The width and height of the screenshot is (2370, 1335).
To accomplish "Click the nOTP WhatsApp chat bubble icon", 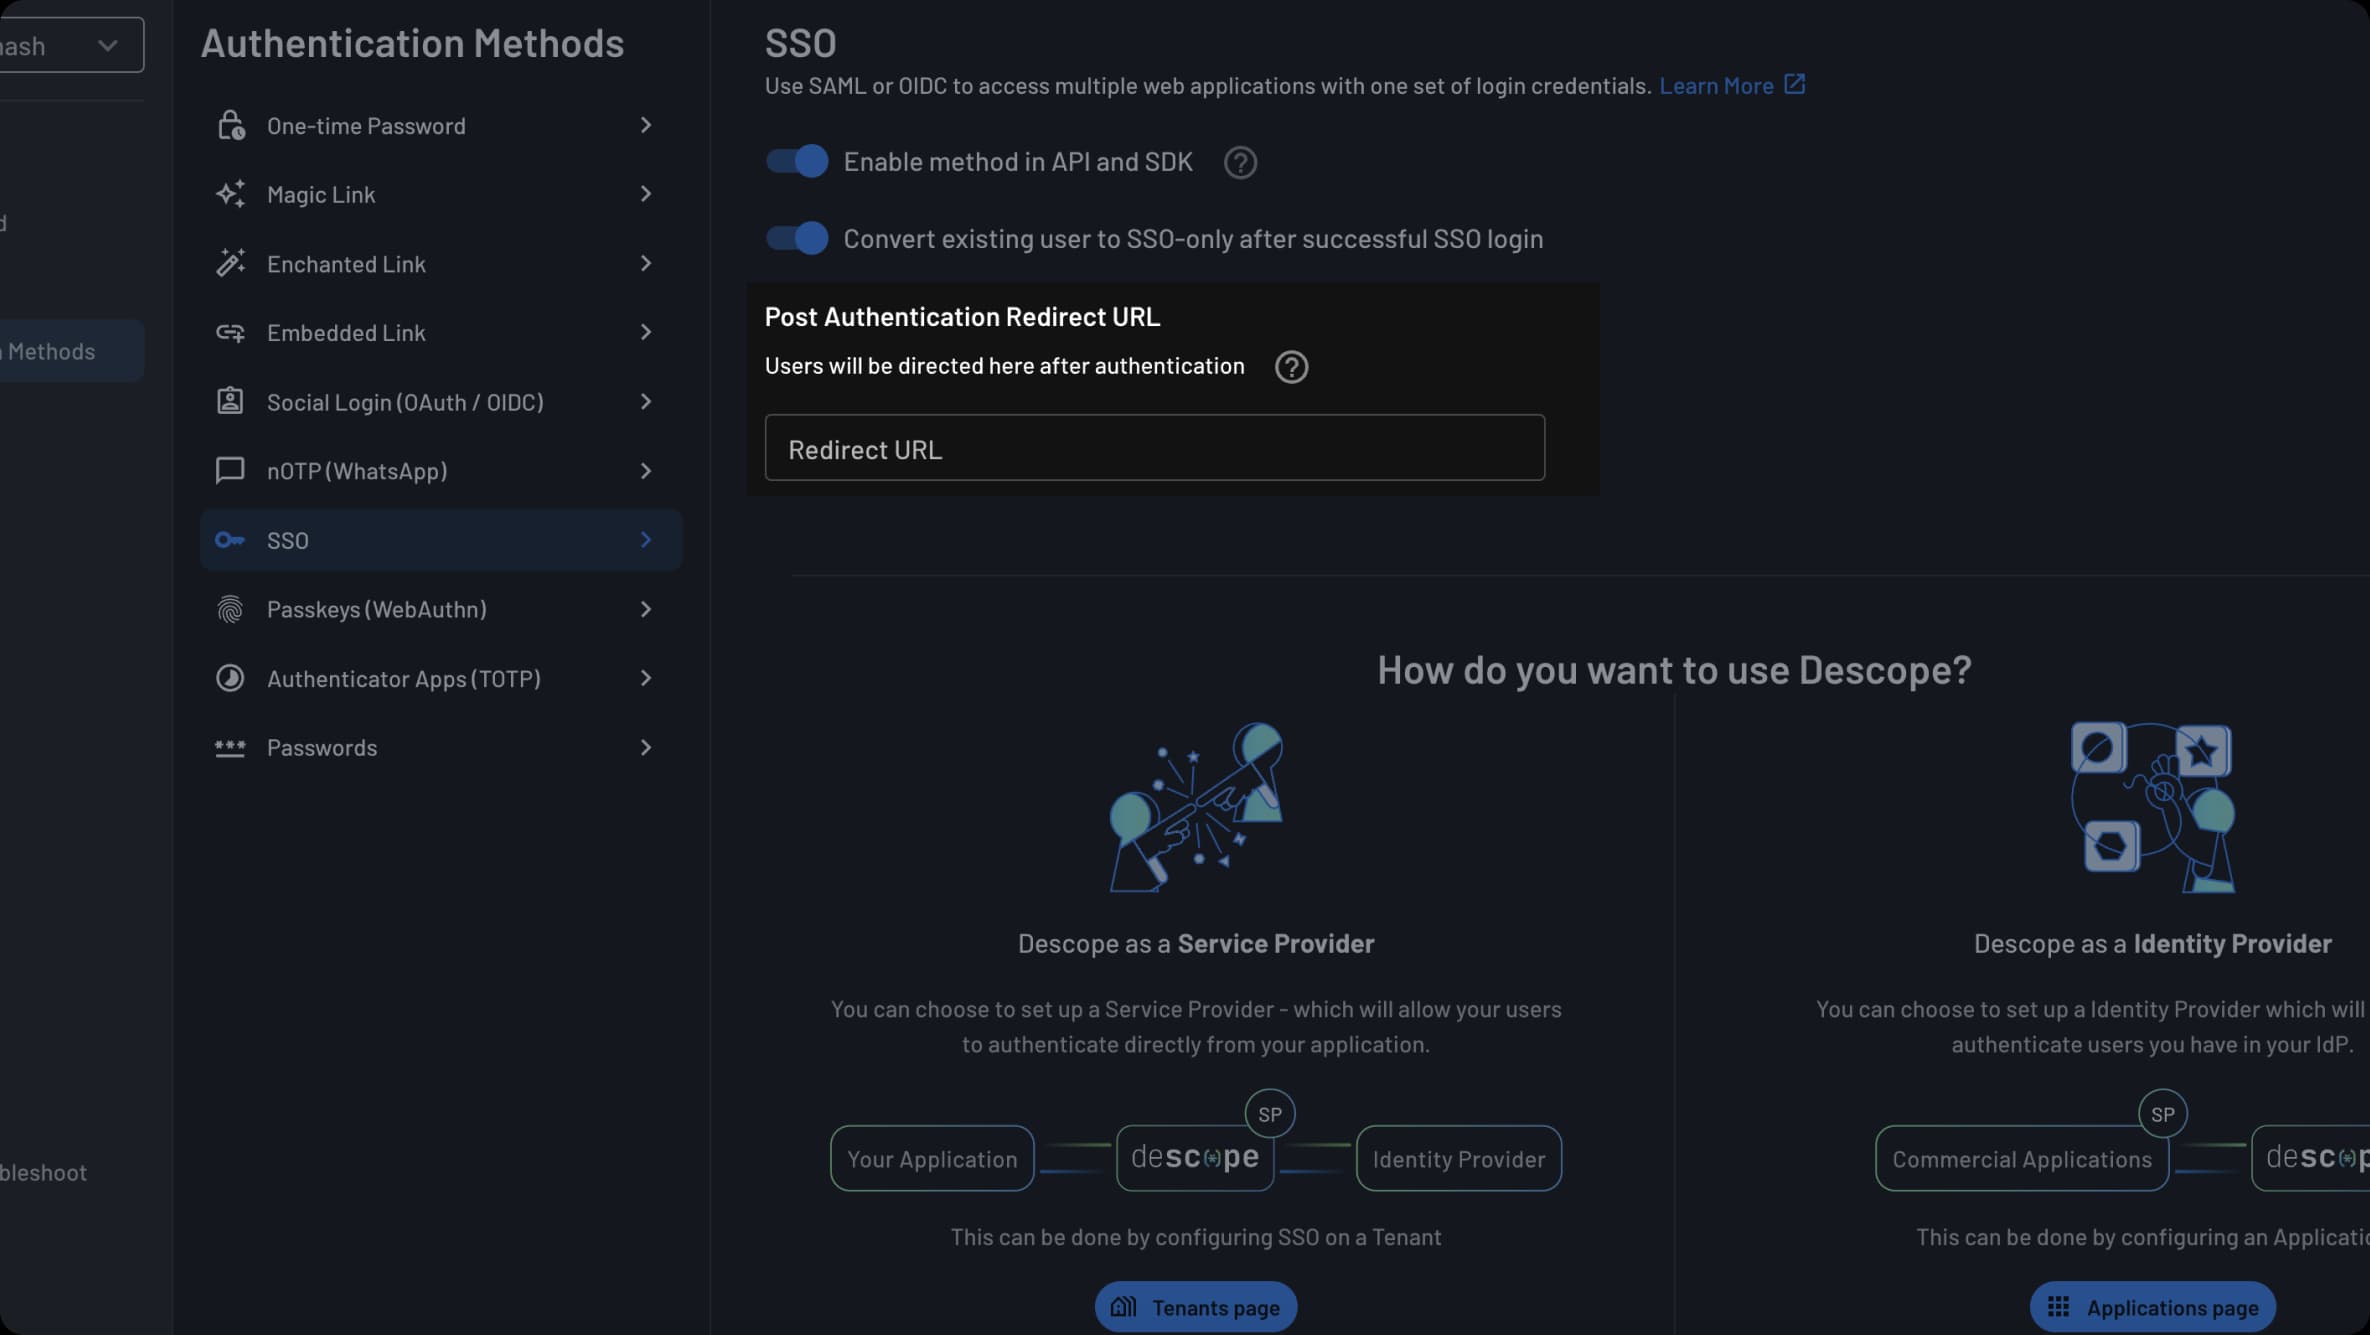I will 230,470.
